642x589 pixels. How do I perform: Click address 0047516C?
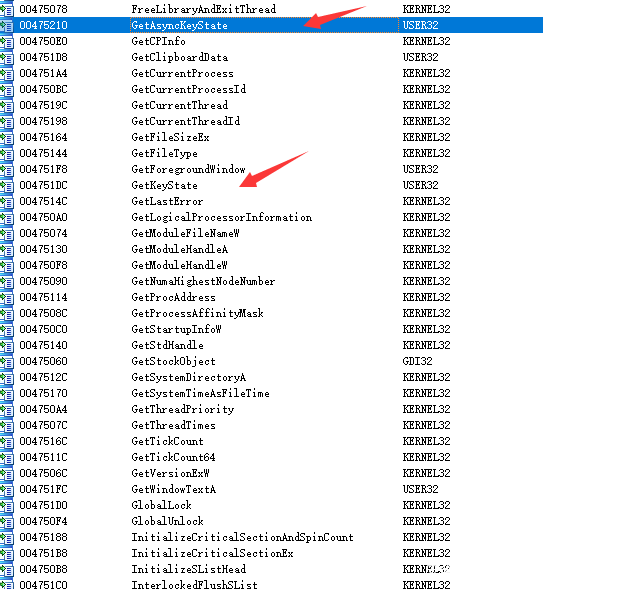(43, 441)
